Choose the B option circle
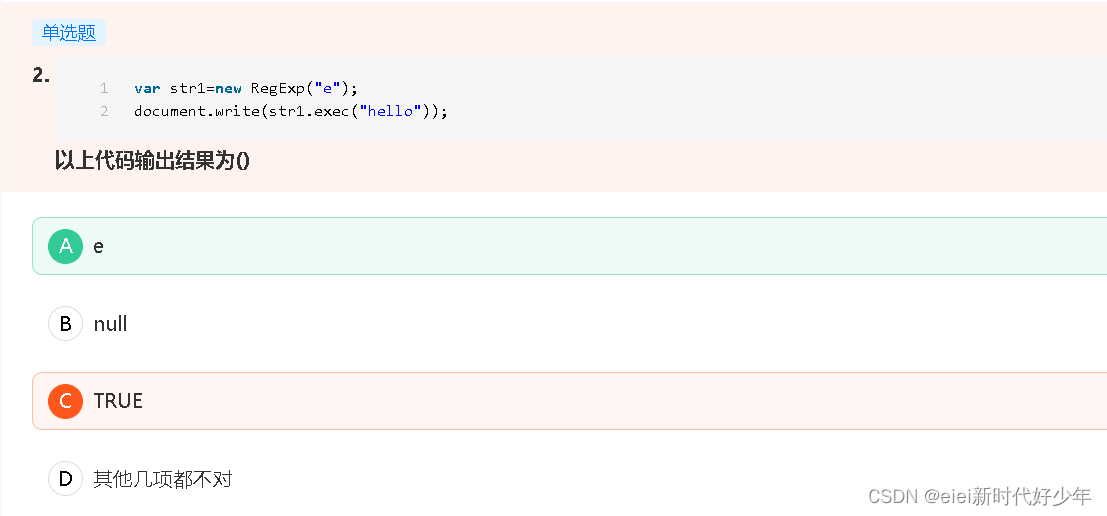Image resolution: width=1107 pixels, height=516 pixels. [x=66, y=323]
